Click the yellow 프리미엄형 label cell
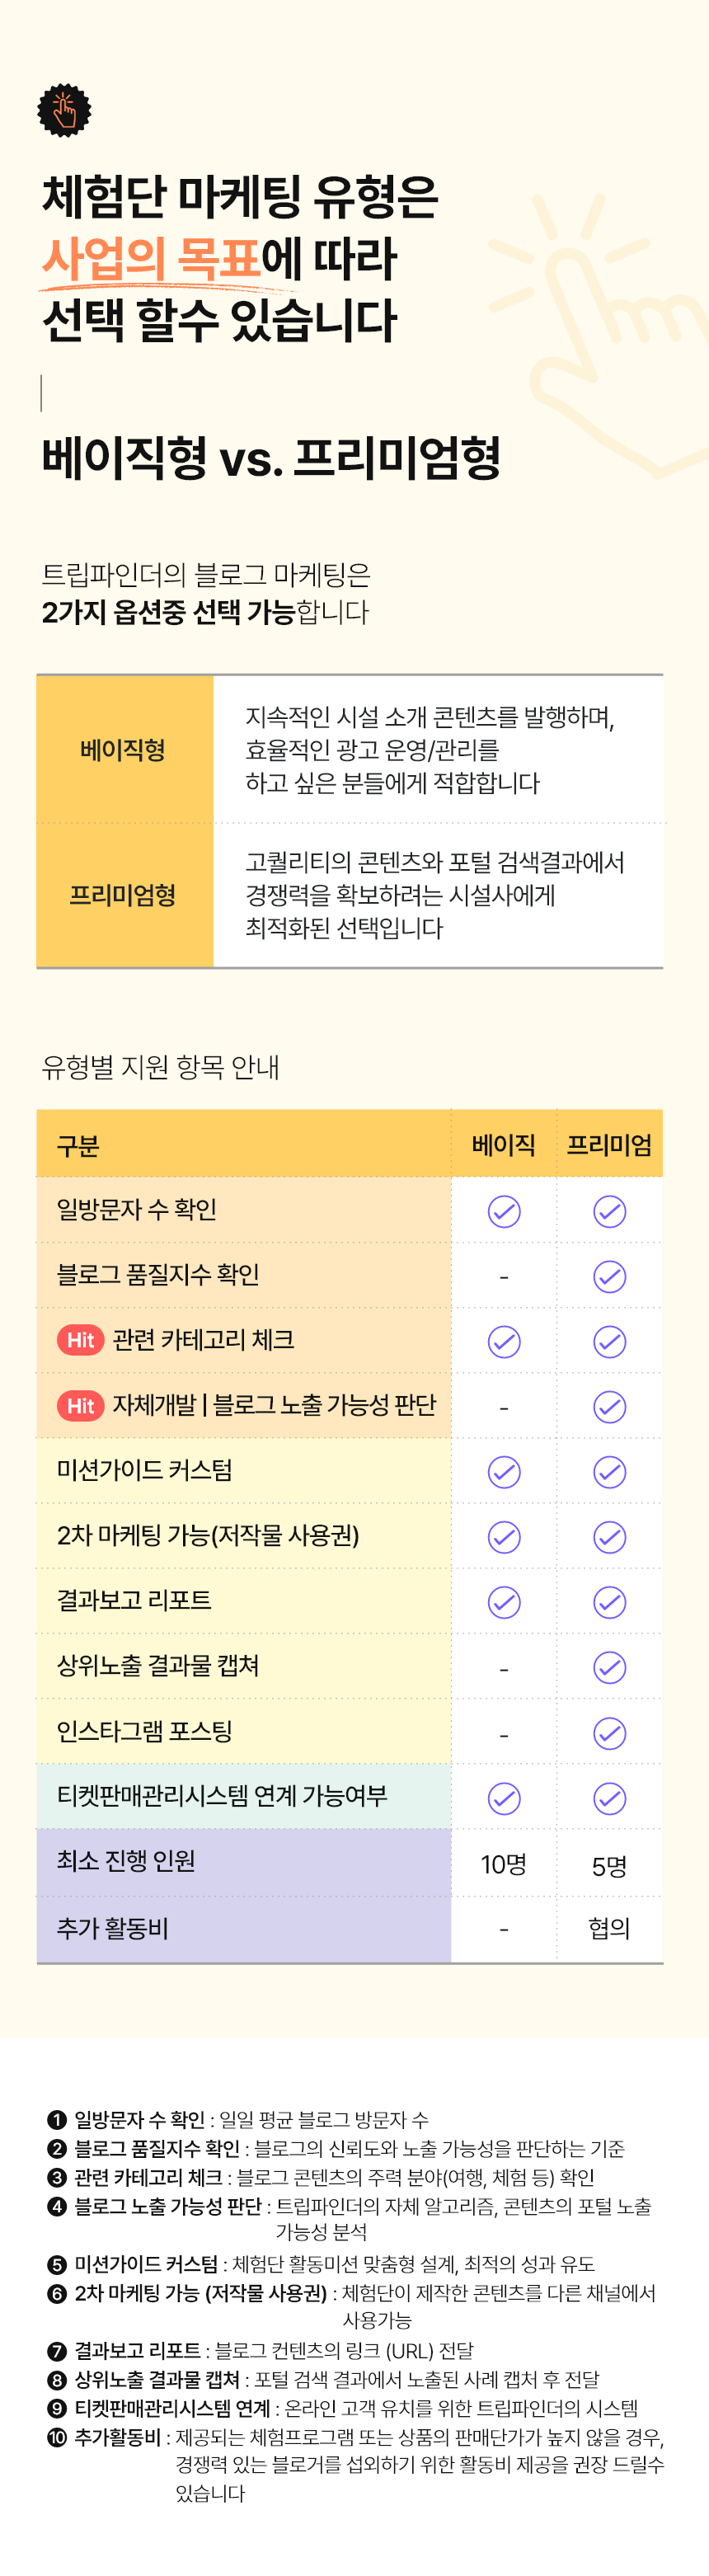The height and width of the screenshot is (2576, 709). click(124, 895)
